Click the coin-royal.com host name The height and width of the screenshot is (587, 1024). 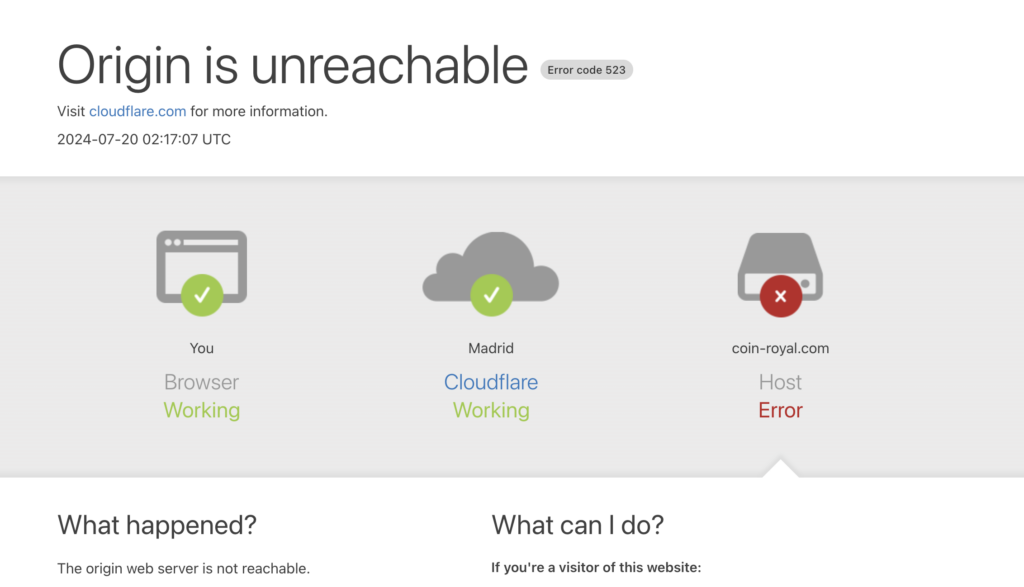780,348
